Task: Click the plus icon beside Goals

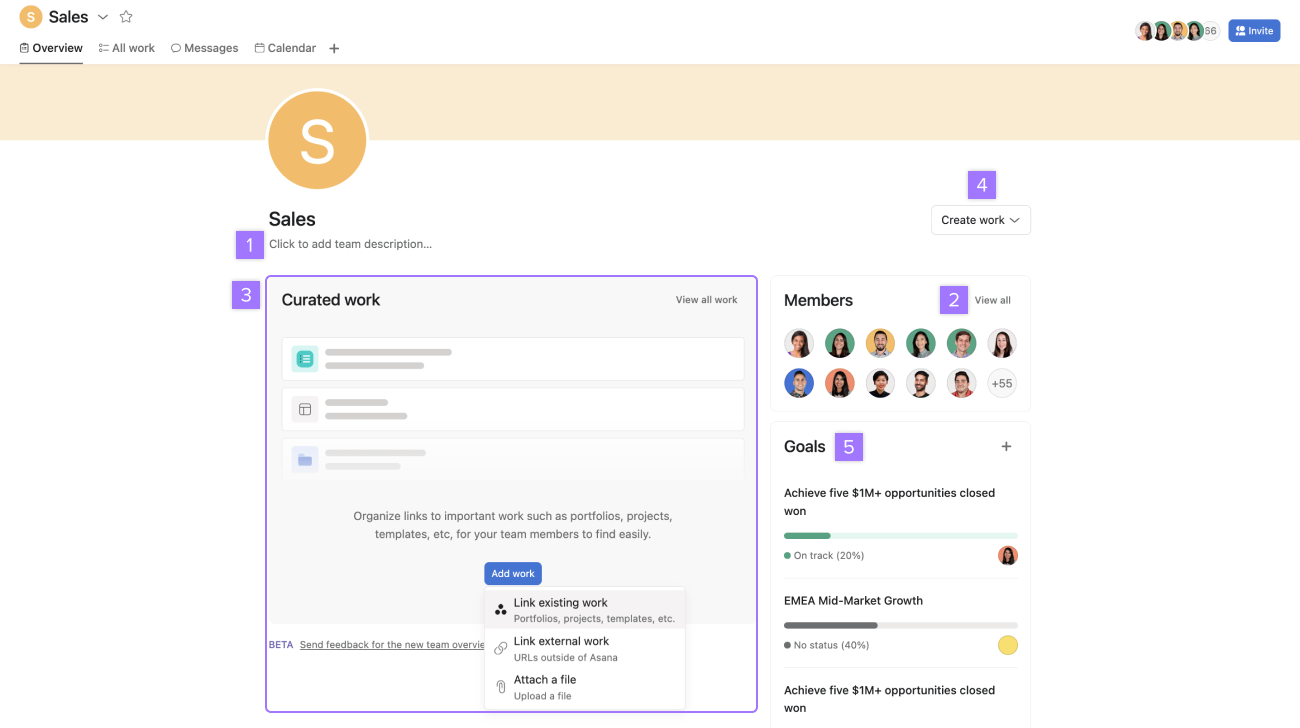Action: (x=1006, y=447)
